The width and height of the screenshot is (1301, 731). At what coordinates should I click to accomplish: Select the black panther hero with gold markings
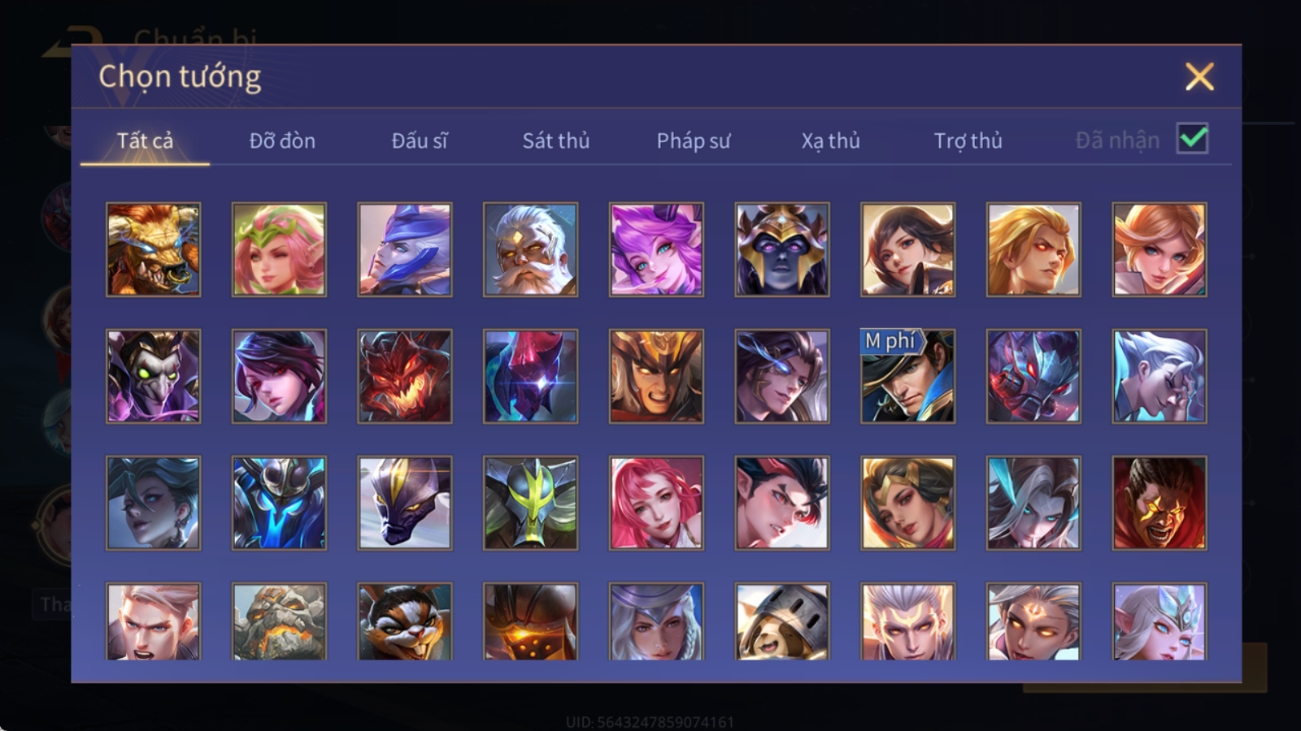[x=405, y=503]
